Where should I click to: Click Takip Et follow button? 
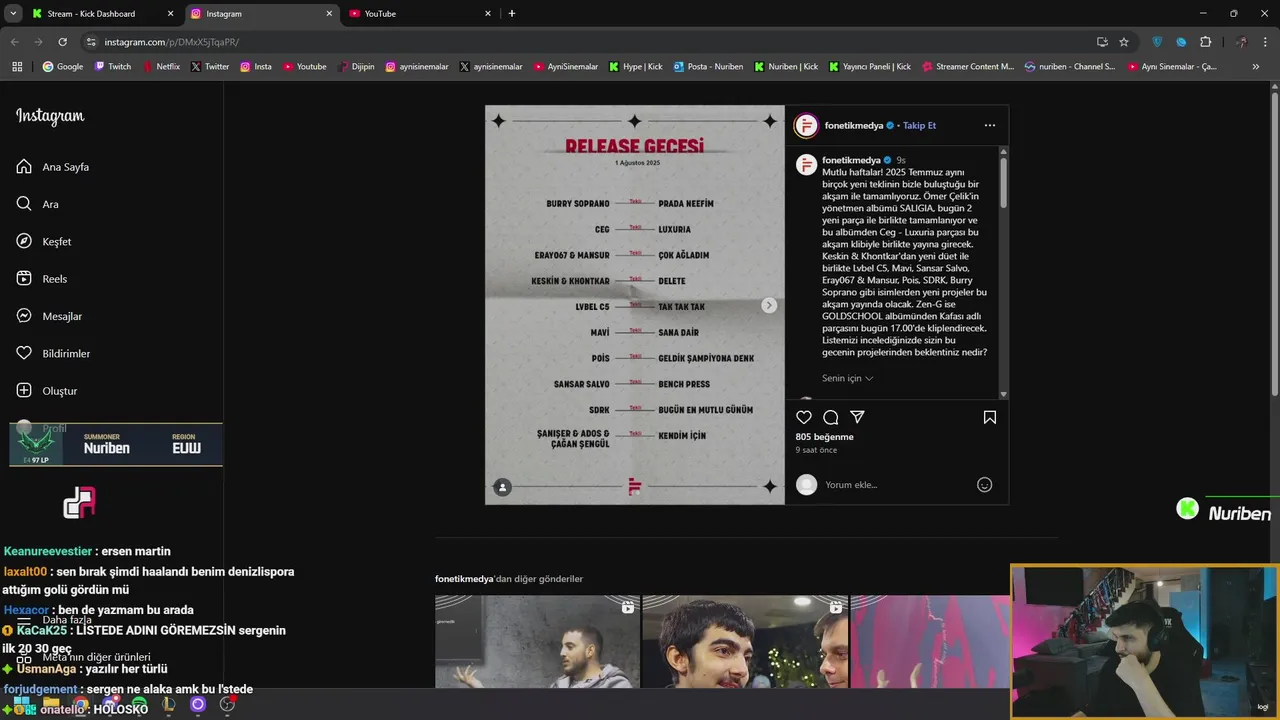[x=919, y=126]
